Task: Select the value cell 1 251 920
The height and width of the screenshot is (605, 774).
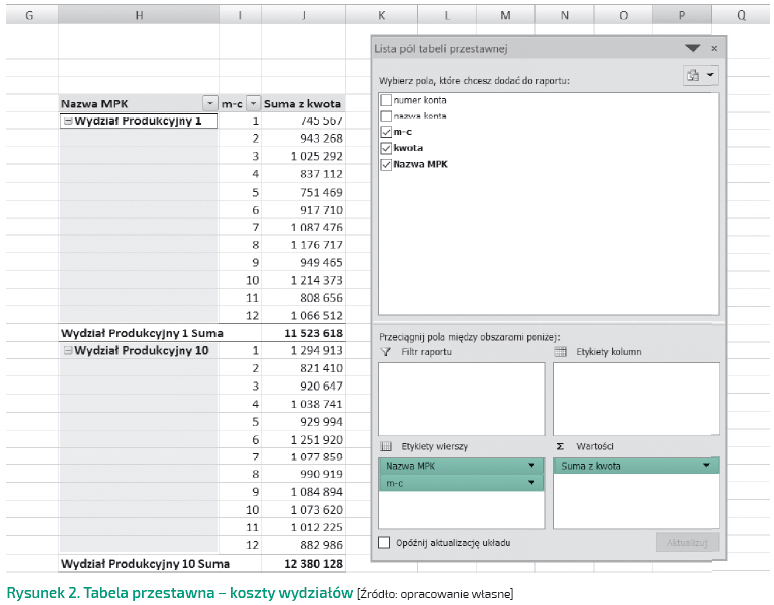Action: [303, 440]
